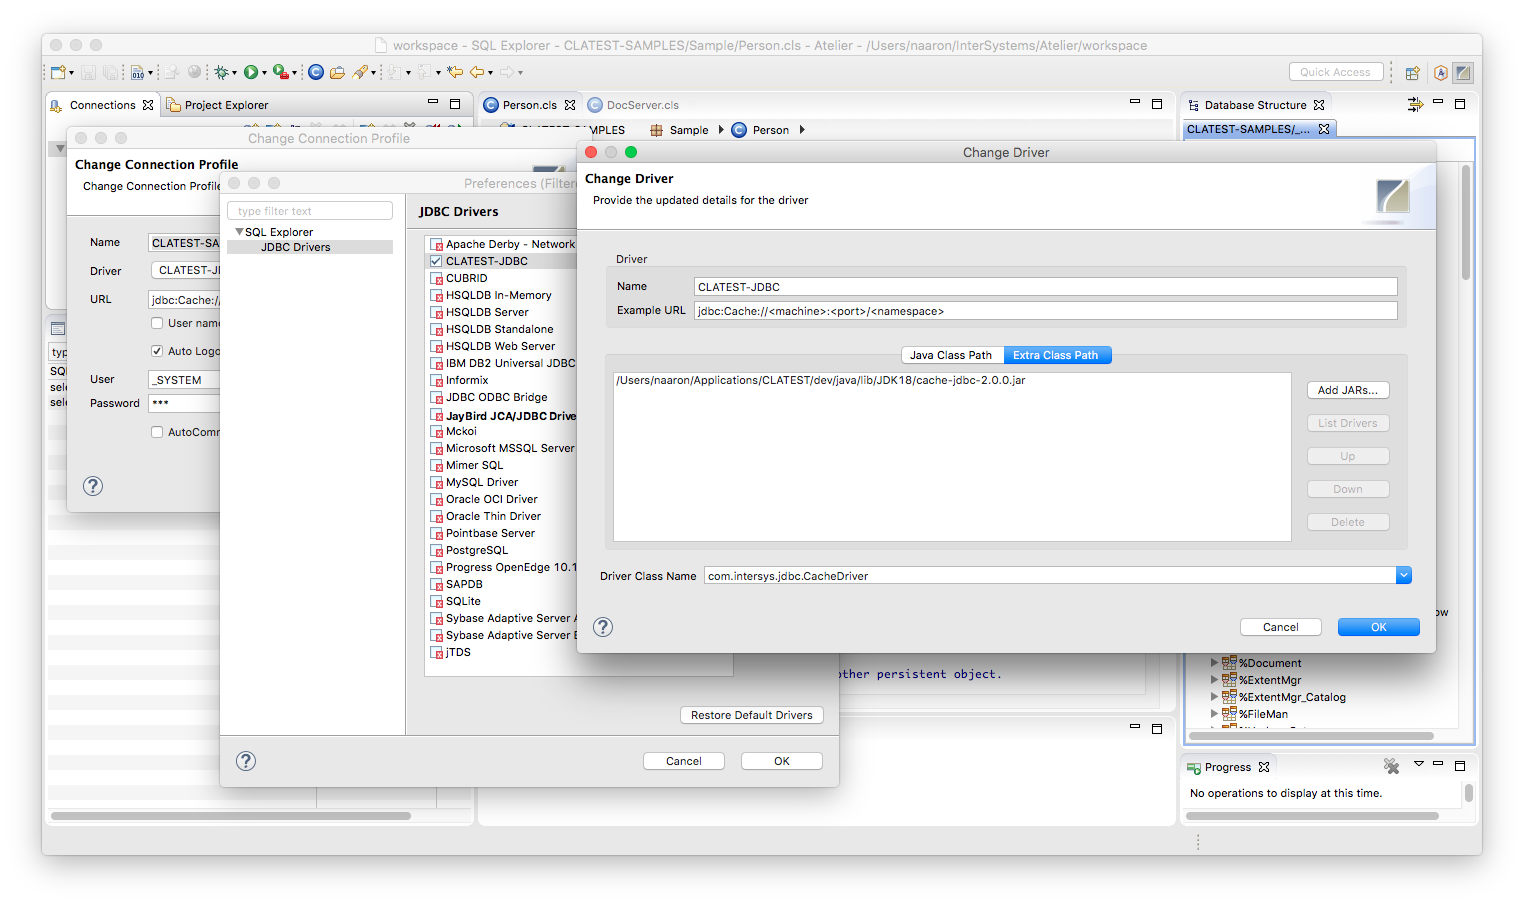Toggle the Apache Derby driver checkbox

436,244
